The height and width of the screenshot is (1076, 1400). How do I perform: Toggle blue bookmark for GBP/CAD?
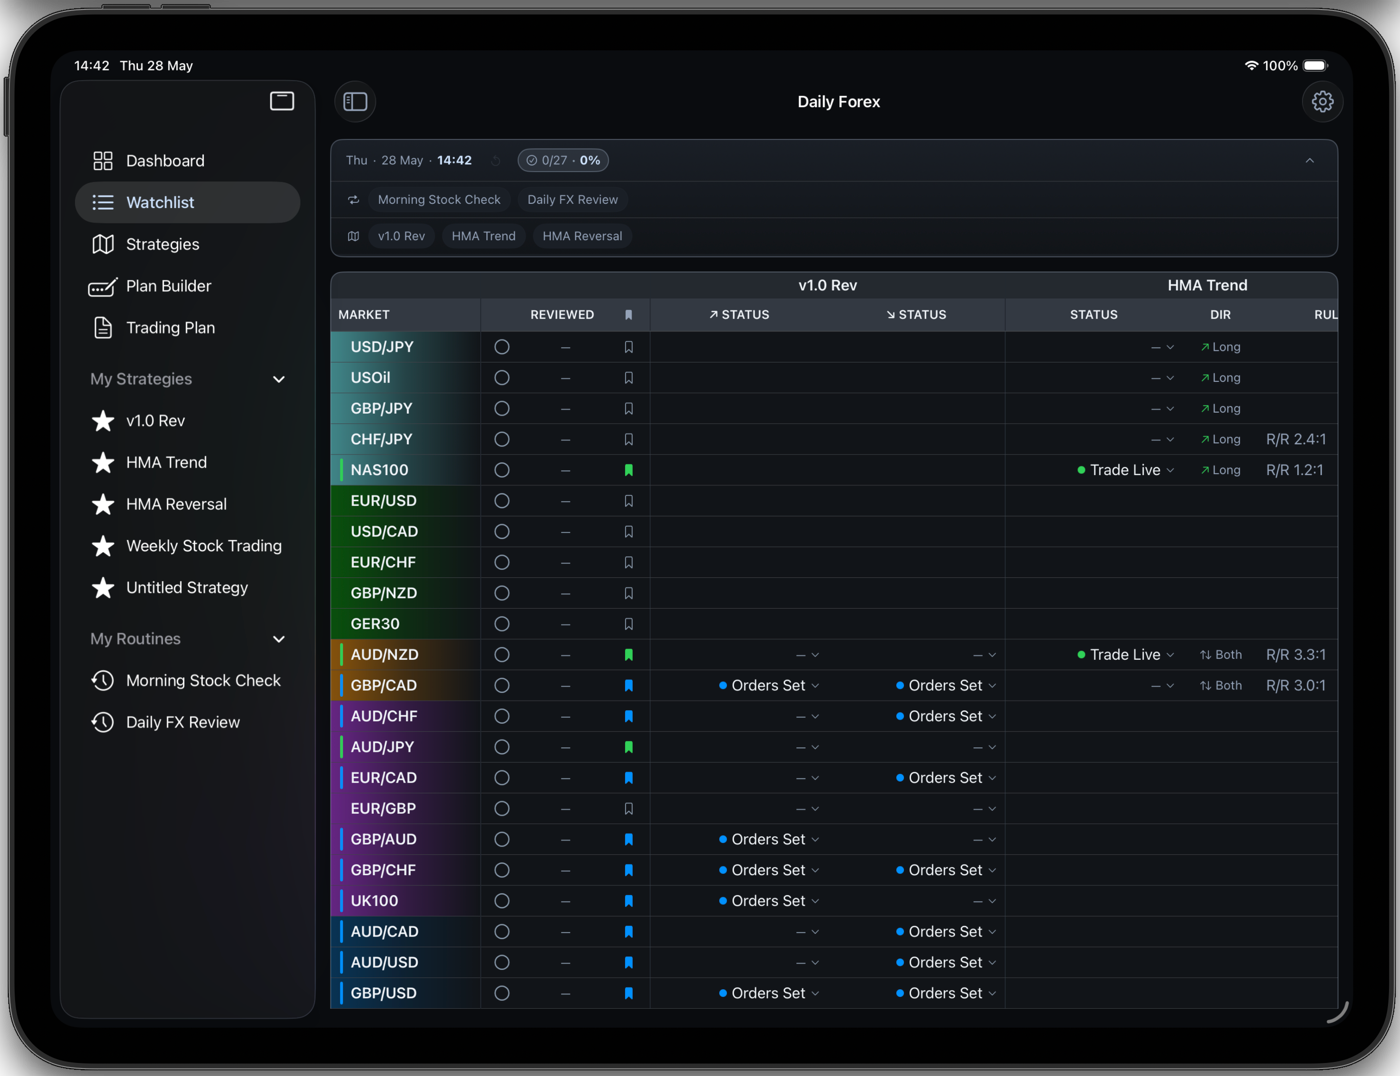click(x=629, y=686)
